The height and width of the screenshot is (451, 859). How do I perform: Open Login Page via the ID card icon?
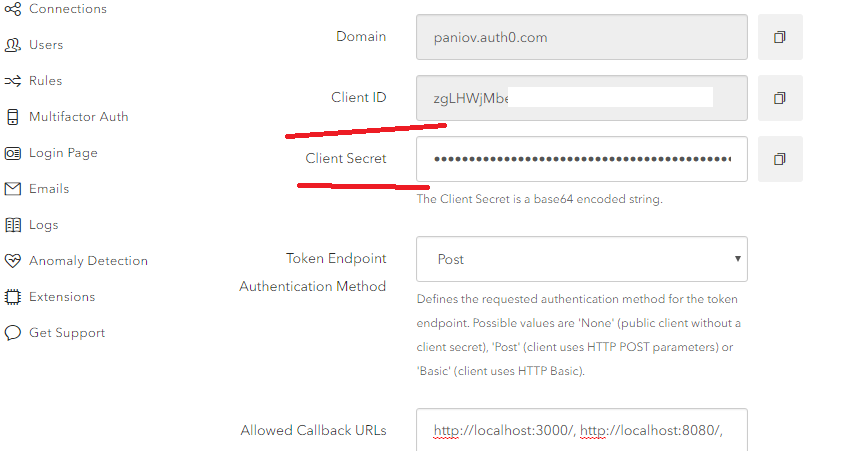click(x=13, y=153)
